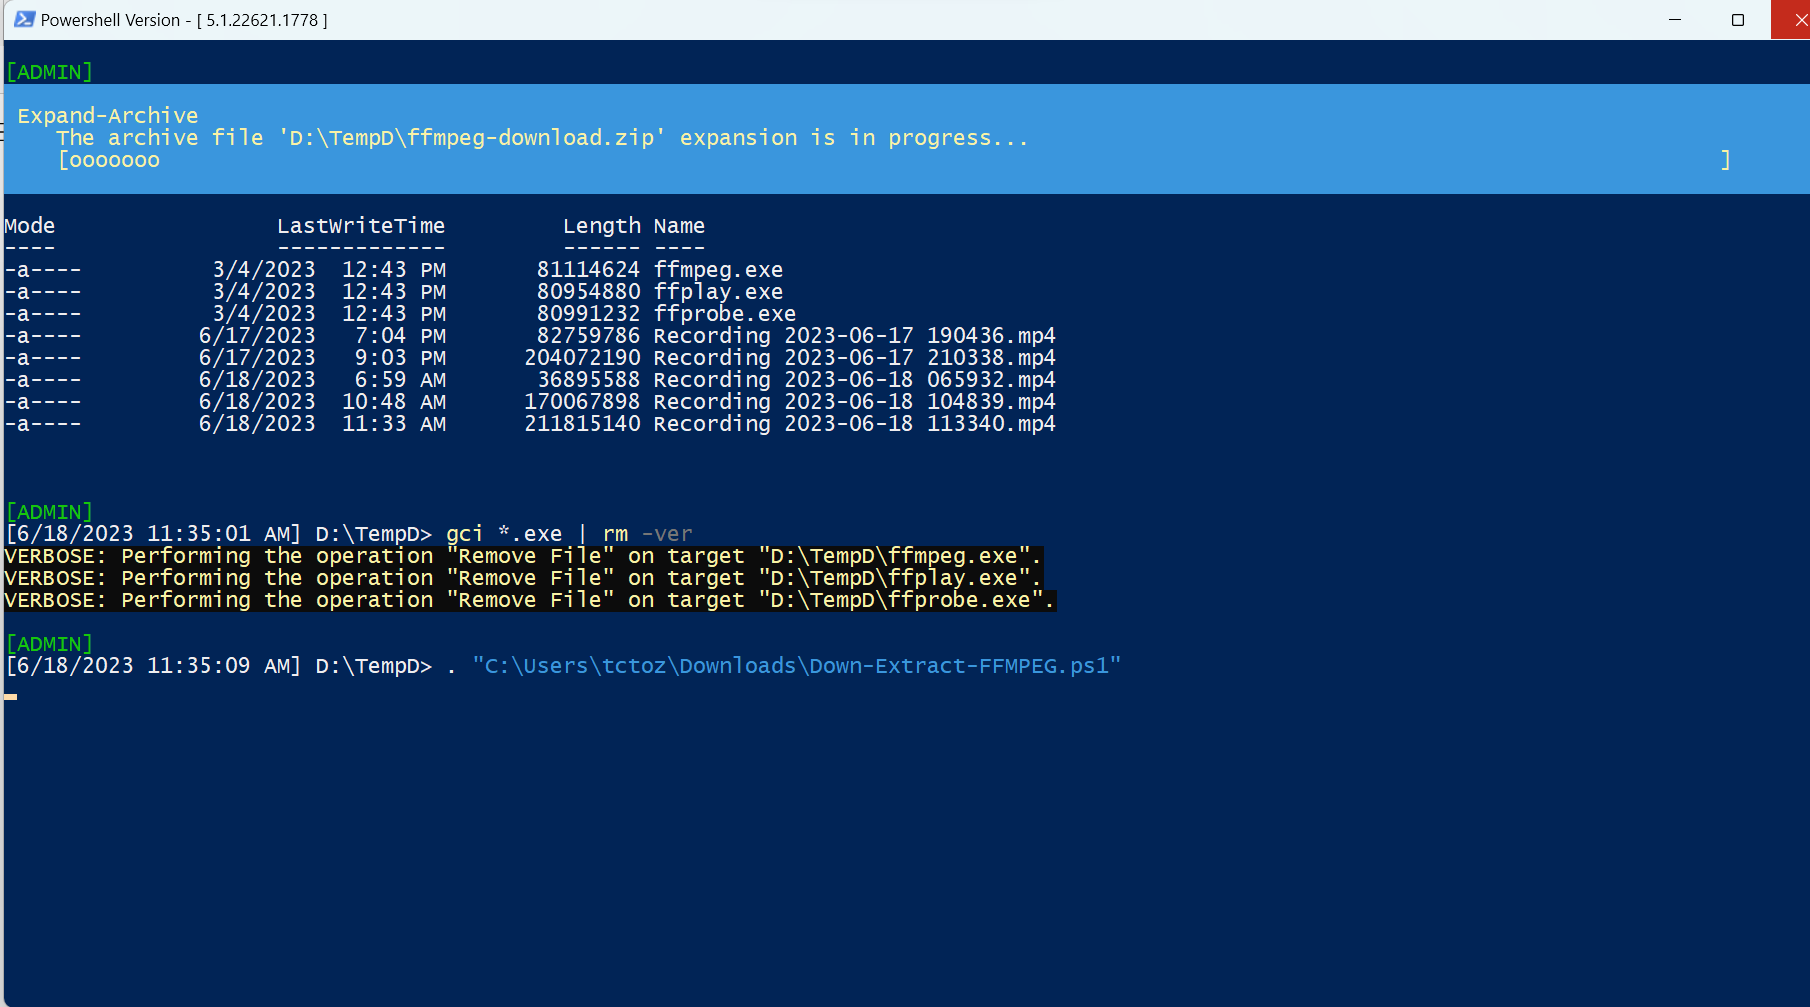The height and width of the screenshot is (1007, 1810).
Task: Click the [ADMIN] label at top of console
Action: pos(49,72)
